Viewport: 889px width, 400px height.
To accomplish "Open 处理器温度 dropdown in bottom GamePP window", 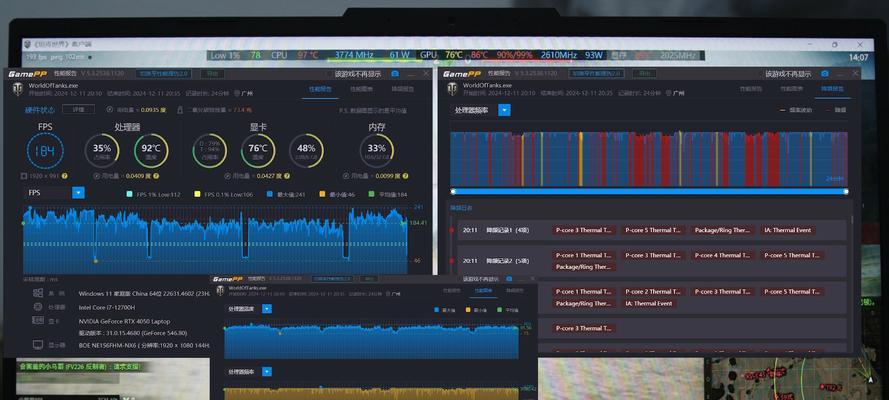I will [267, 309].
